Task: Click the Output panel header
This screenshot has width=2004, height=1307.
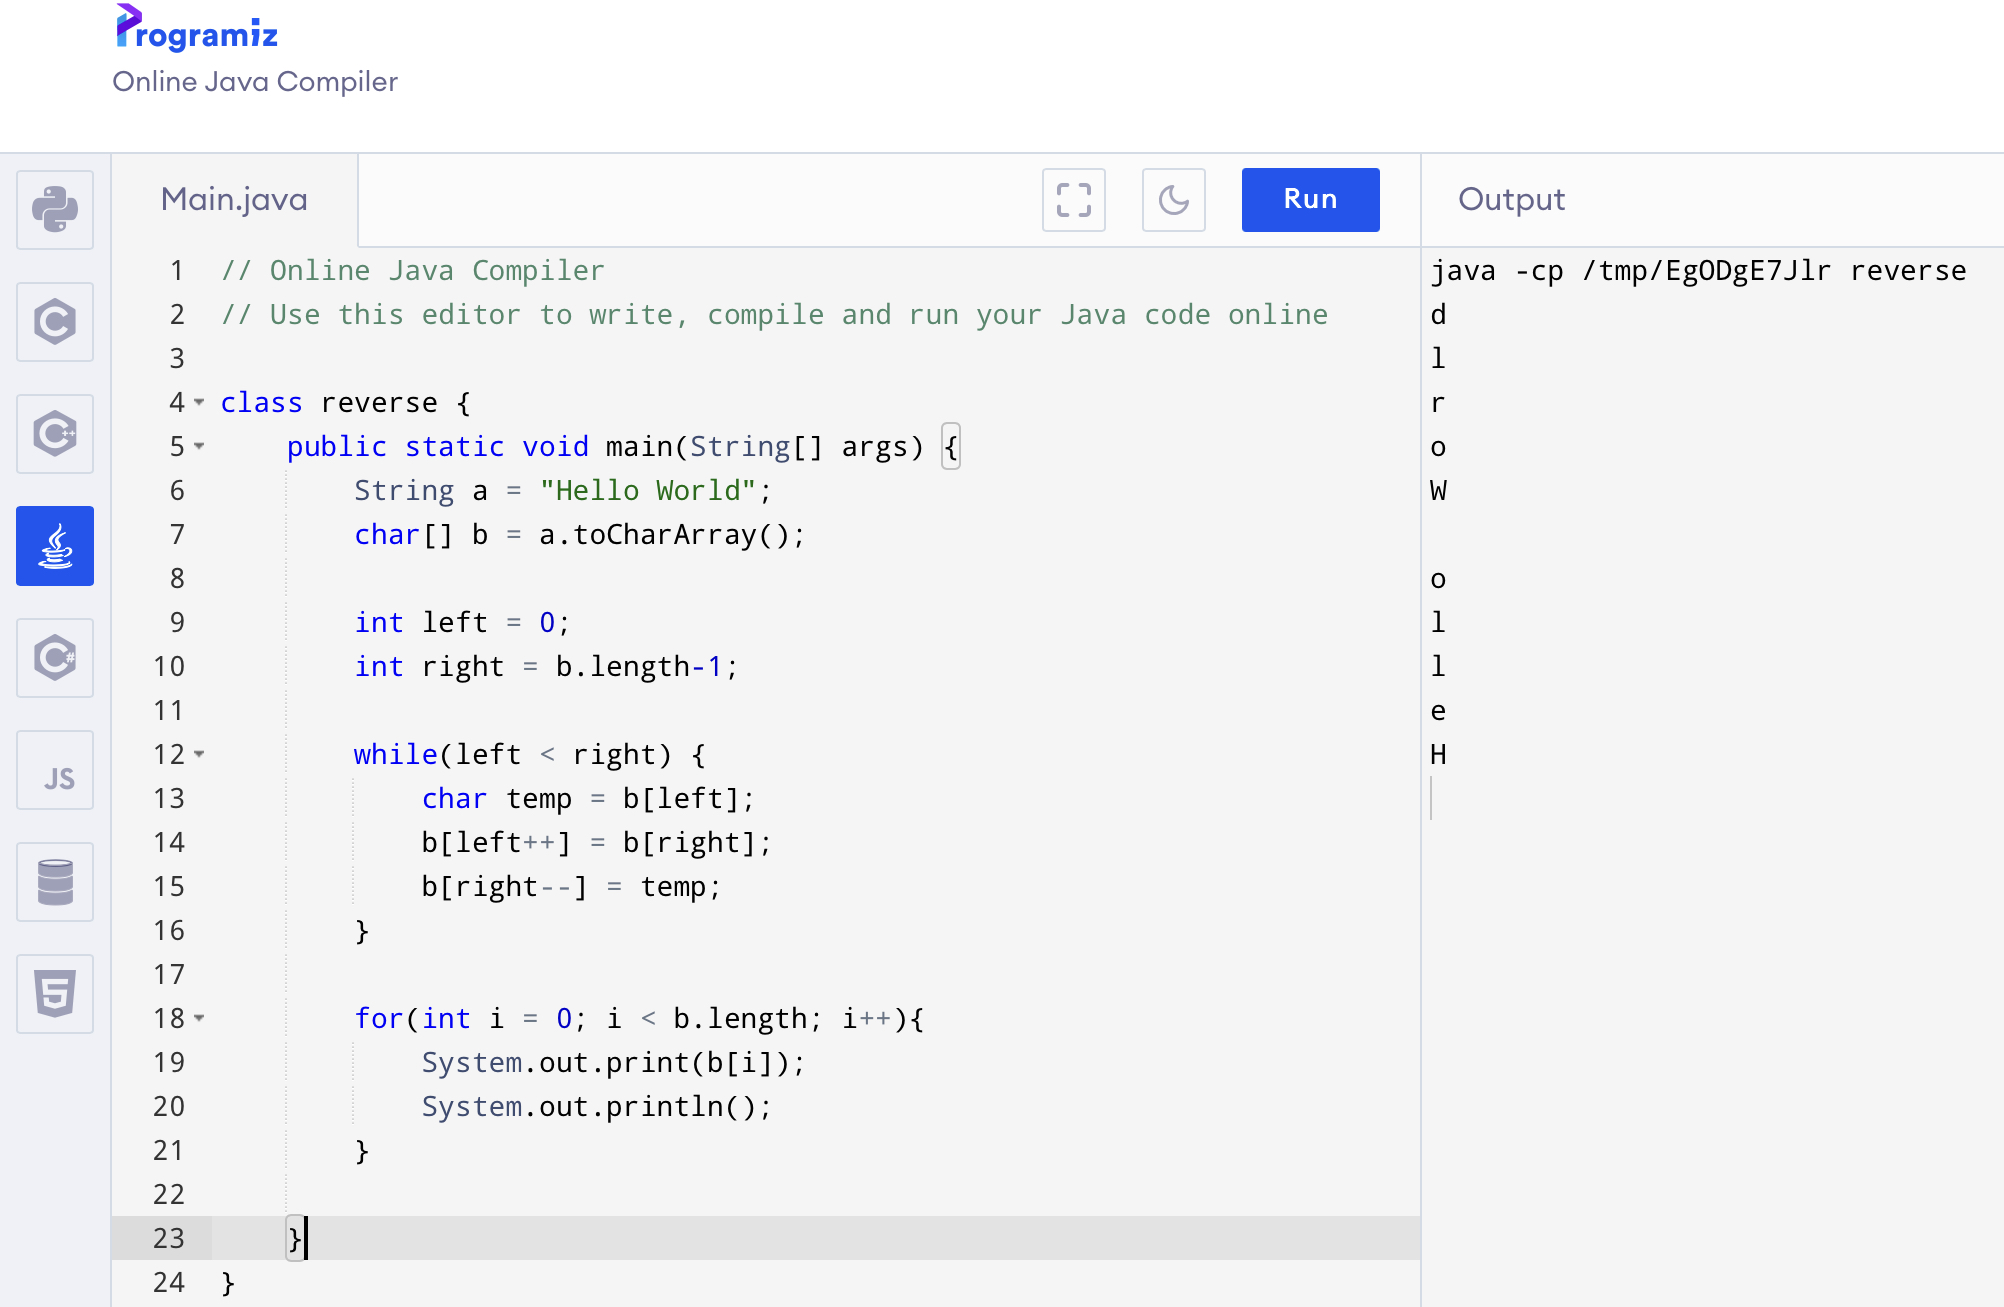Action: click(x=1511, y=200)
